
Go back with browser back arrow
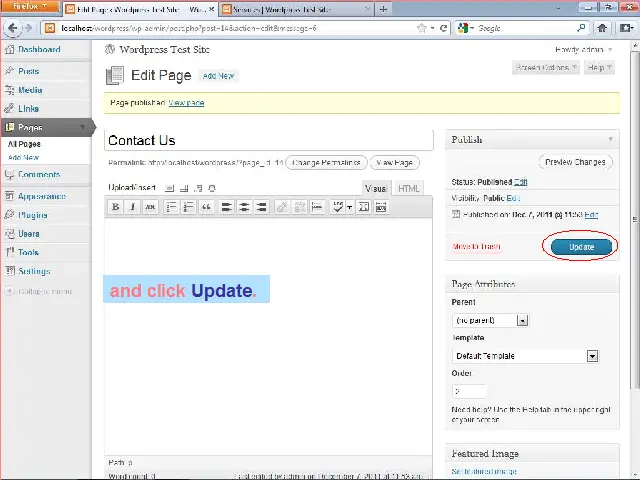pyautogui.click(x=13, y=28)
